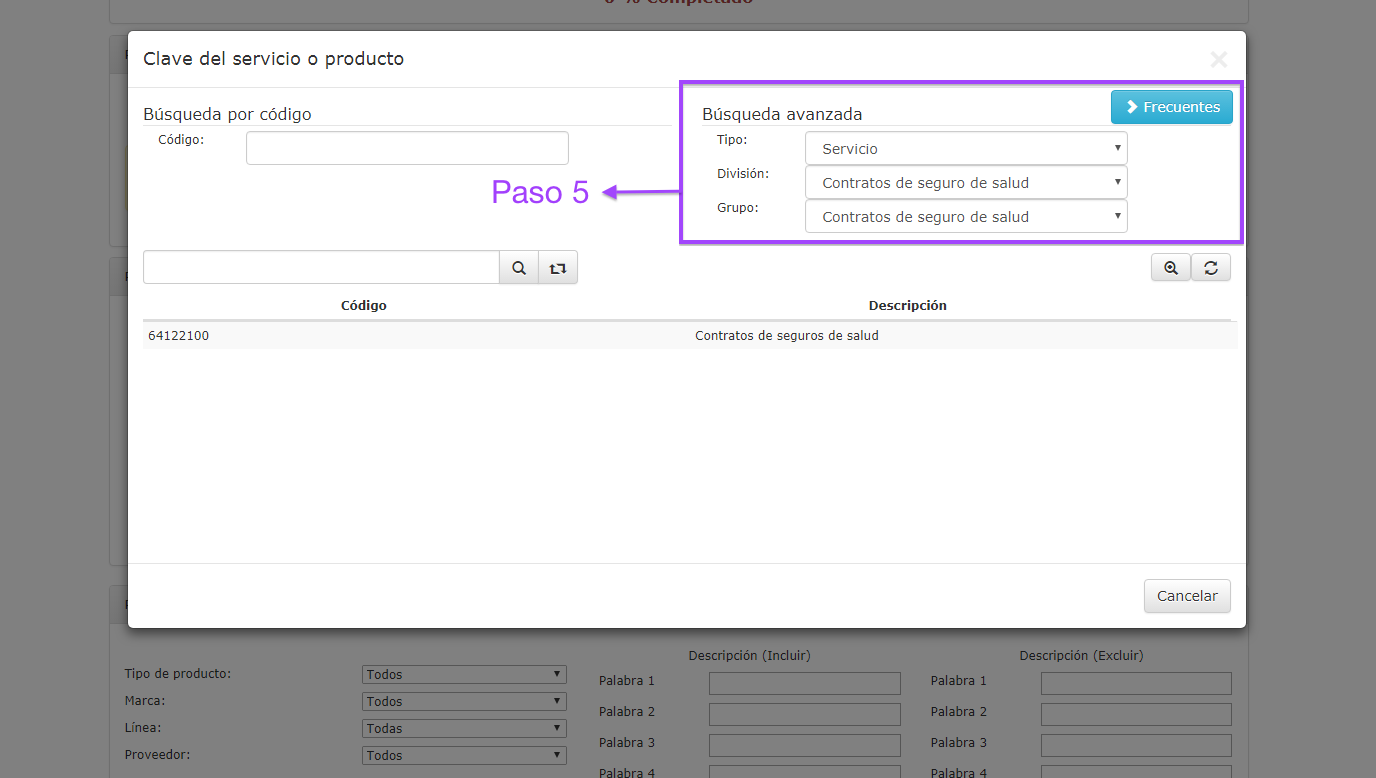Click the Descripción column header

[907, 306]
